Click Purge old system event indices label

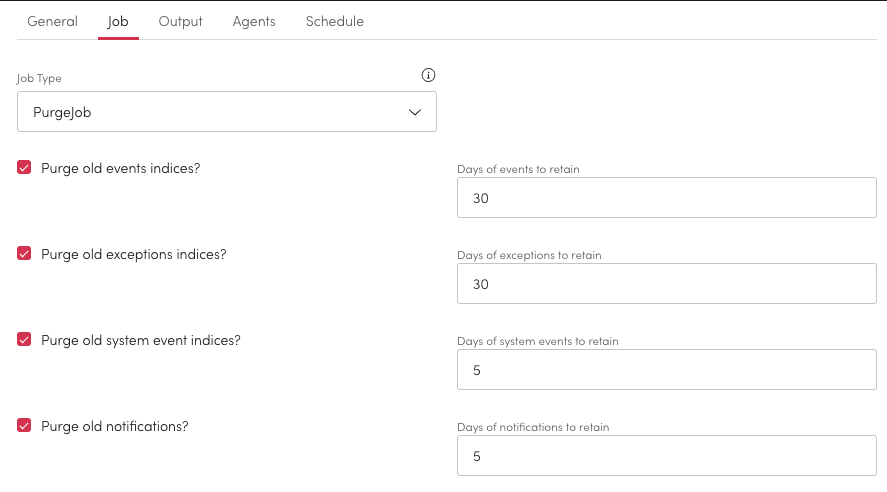(141, 340)
